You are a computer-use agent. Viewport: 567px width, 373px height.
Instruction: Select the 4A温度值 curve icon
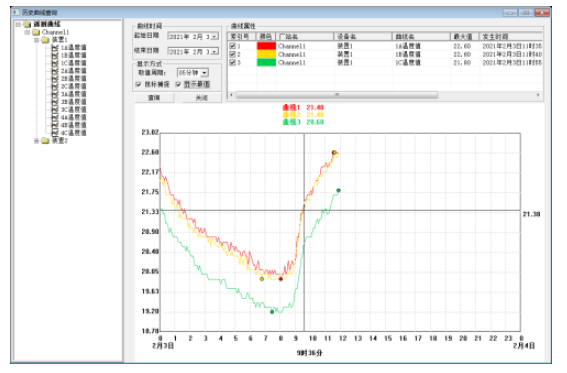(55, 117)
